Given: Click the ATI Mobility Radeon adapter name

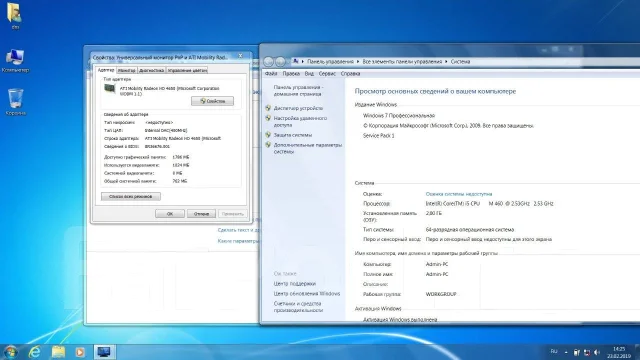Looking at the screenshot, I should pos(169,91).
